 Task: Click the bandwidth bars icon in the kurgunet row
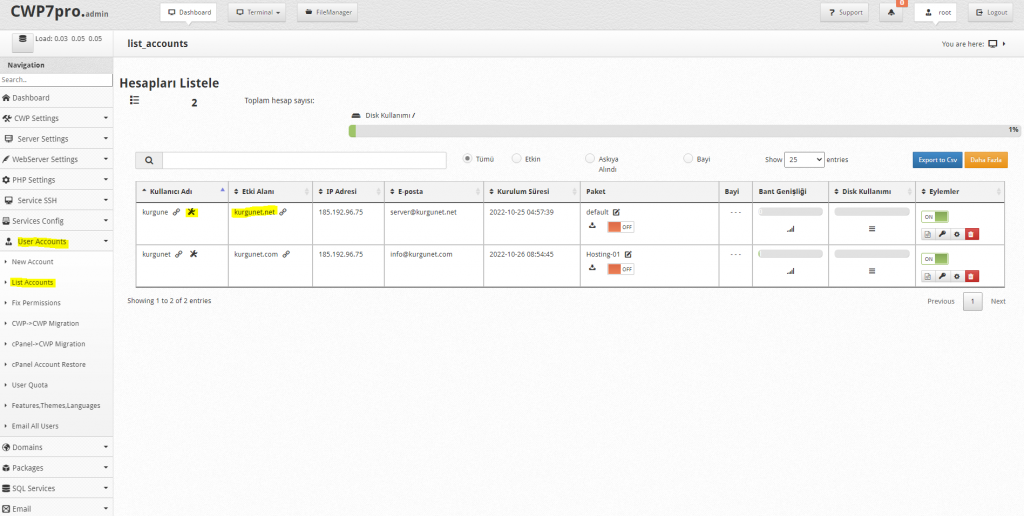coord(791,271)
